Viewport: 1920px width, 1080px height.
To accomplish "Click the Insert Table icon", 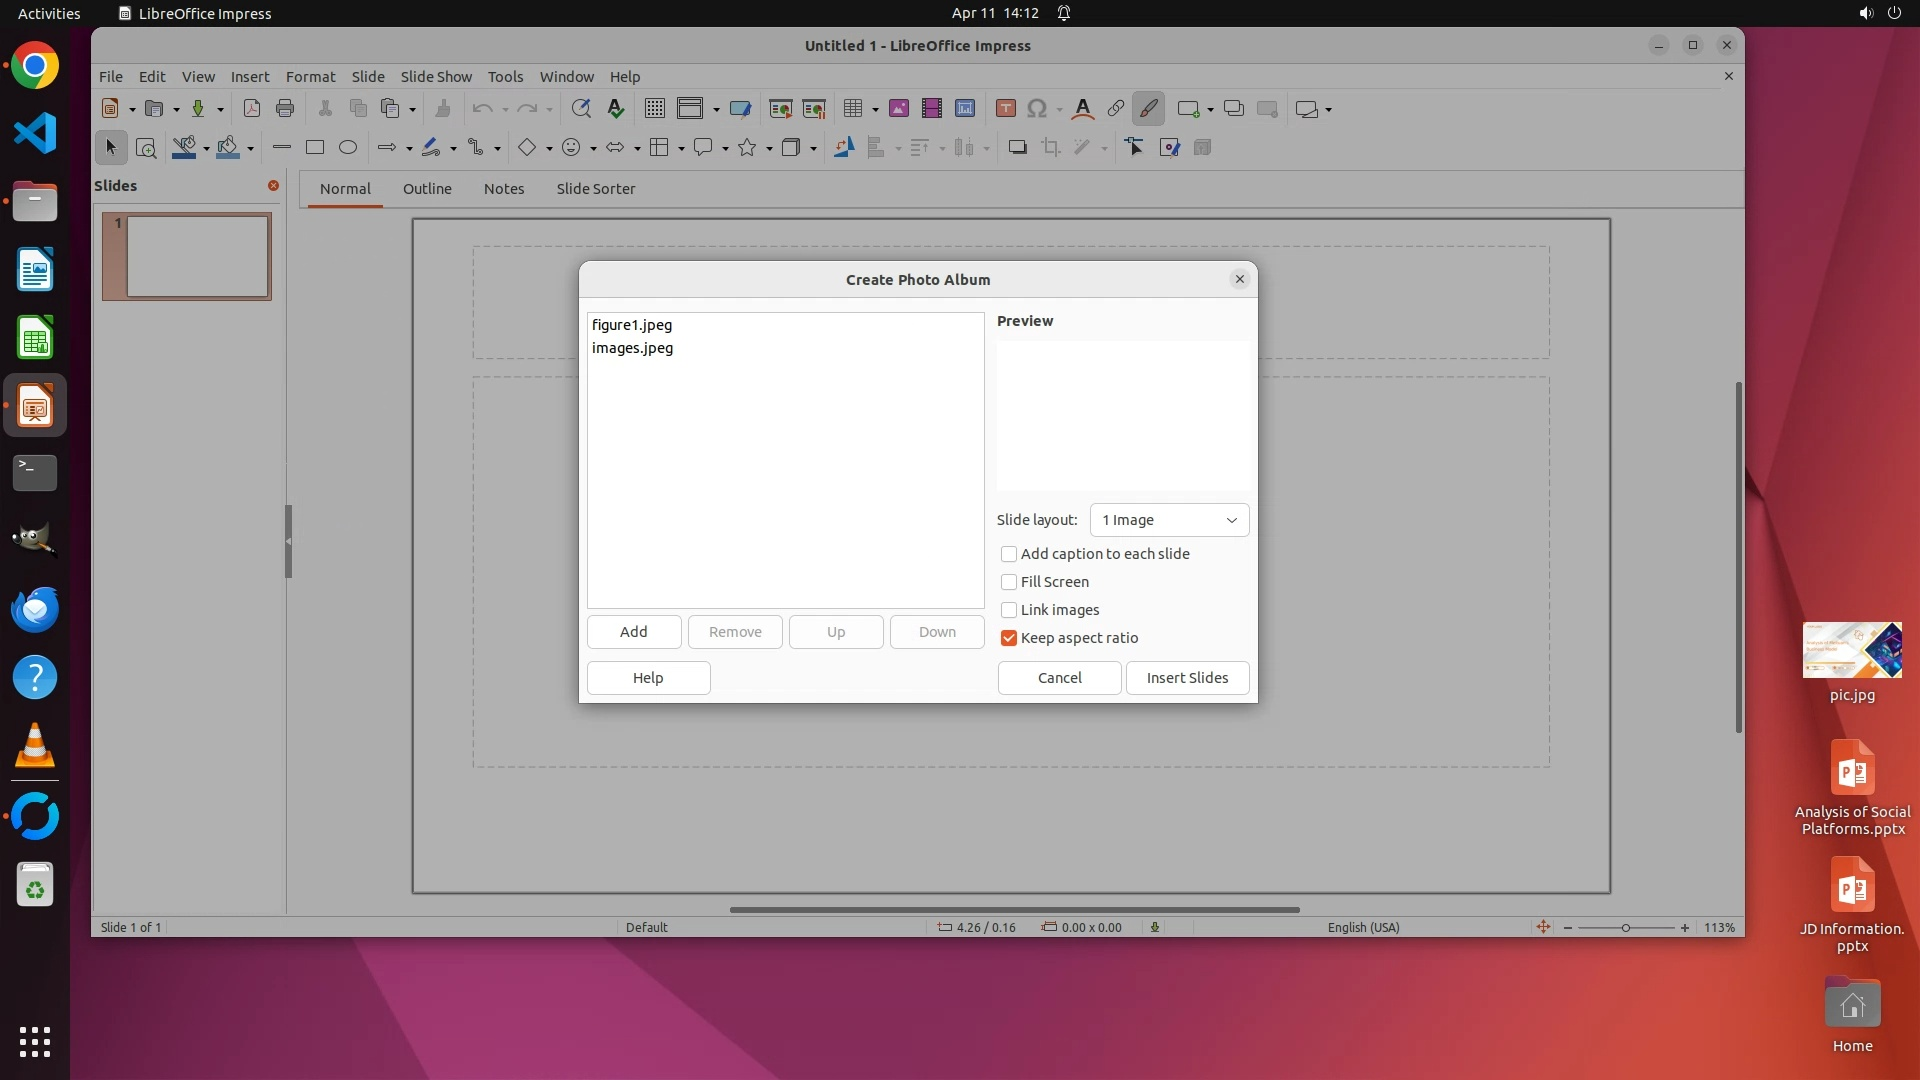I will (x=853, y=109).
